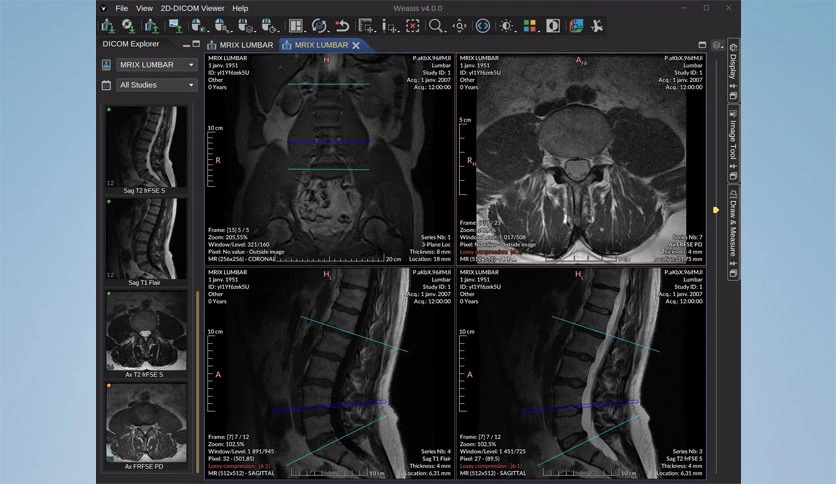Screen dimensions: 836x484
Task: Open the synchronize views icon
Action: (x=319, y=26)
